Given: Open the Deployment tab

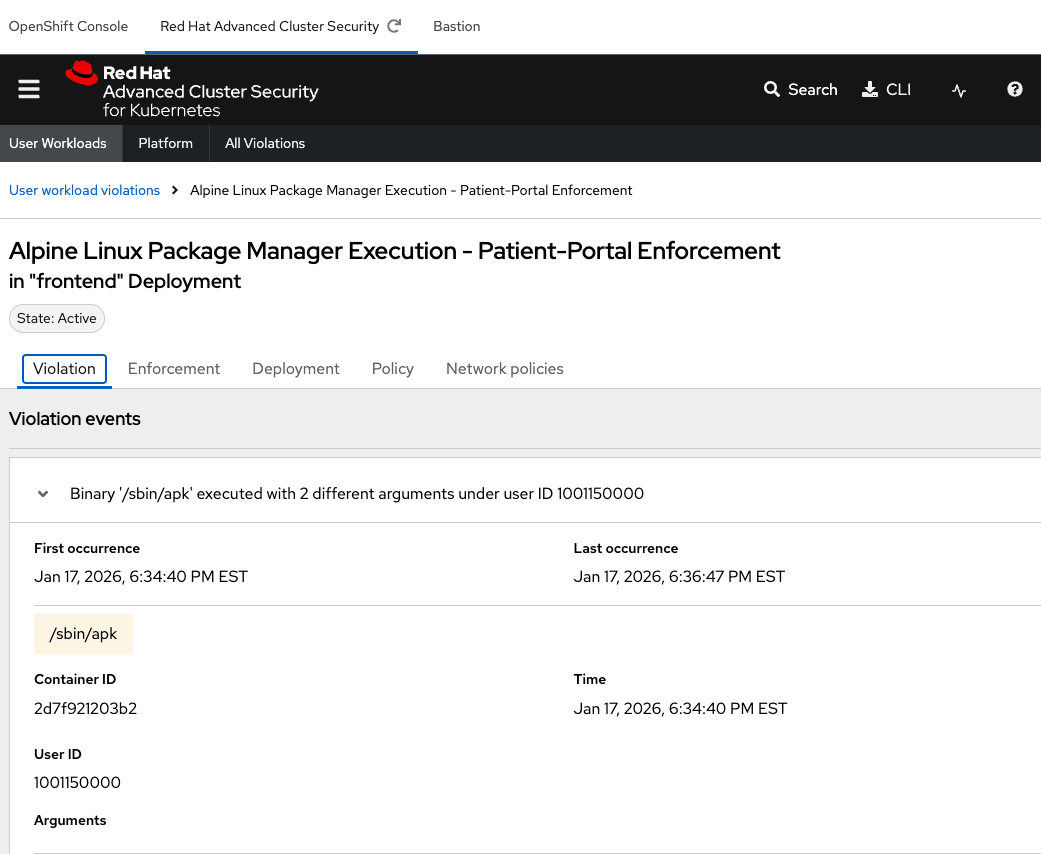Looking at the screenshot, I should click(x=296, y=369).
